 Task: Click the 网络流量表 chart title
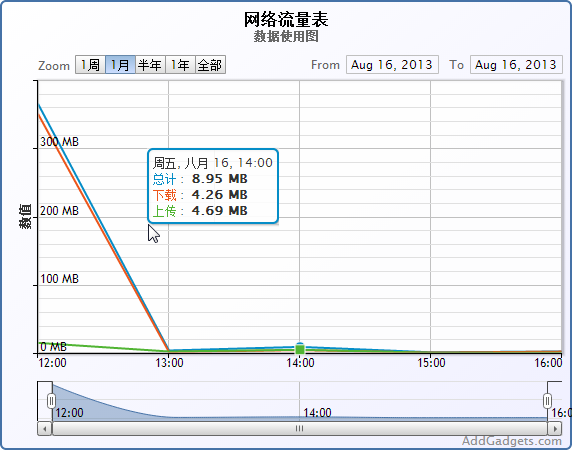(286, 20)
